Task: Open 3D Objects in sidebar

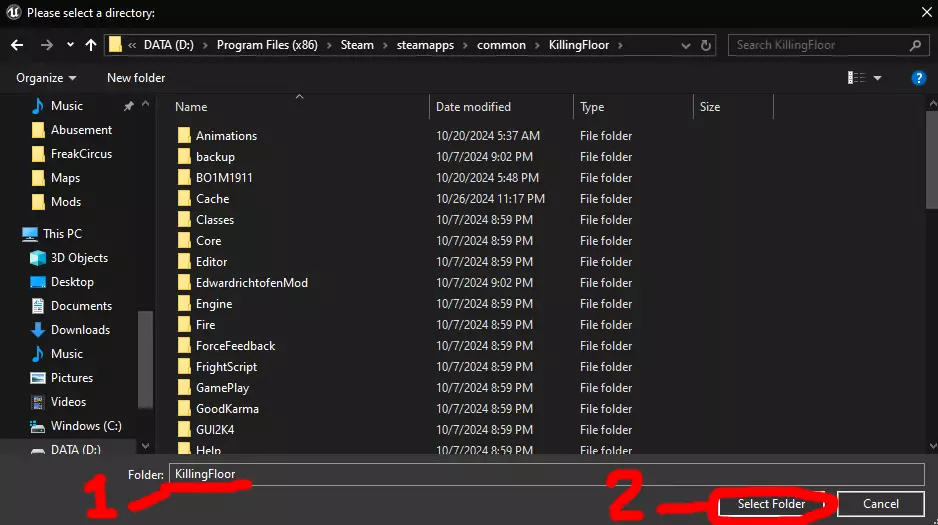Action: point(79,258)
